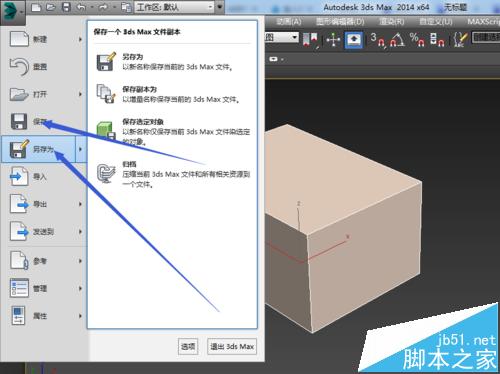
Task: Click 保存 floppy disk icon in left menu
Action: [19, 122]
